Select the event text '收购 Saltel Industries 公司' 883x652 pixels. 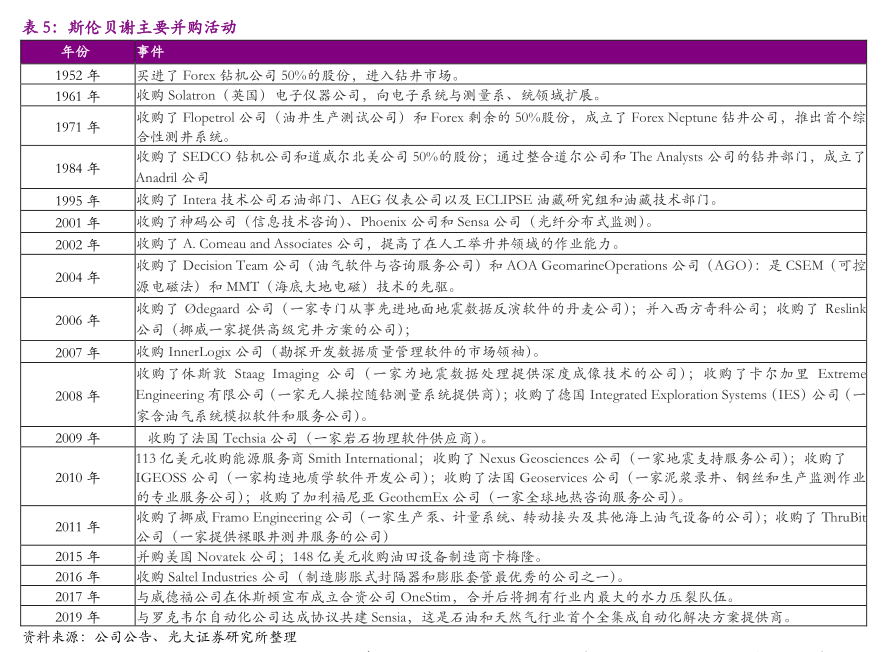pyautogui.click(x=213, y=577)
